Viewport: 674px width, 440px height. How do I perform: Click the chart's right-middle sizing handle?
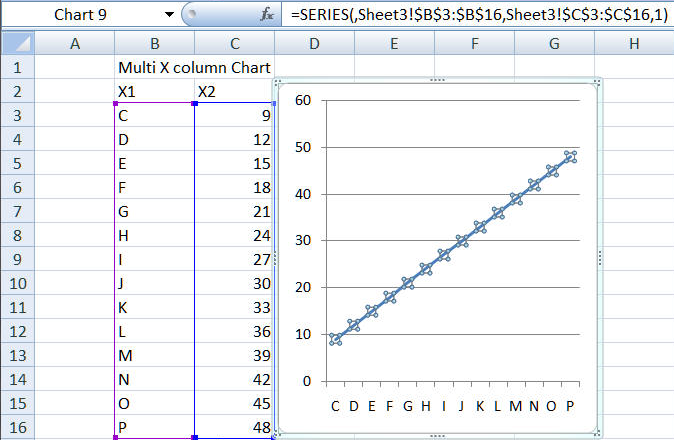(x=599, y=257)
